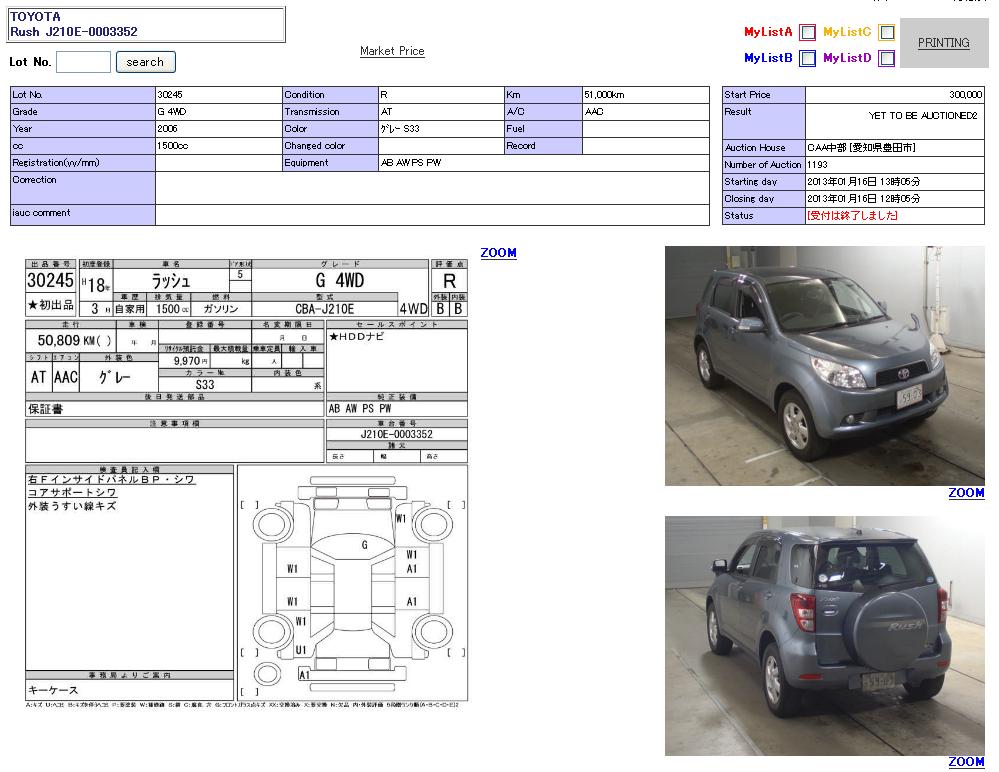
Task: Click the purple MyListD label
Action: coord(847,58)
